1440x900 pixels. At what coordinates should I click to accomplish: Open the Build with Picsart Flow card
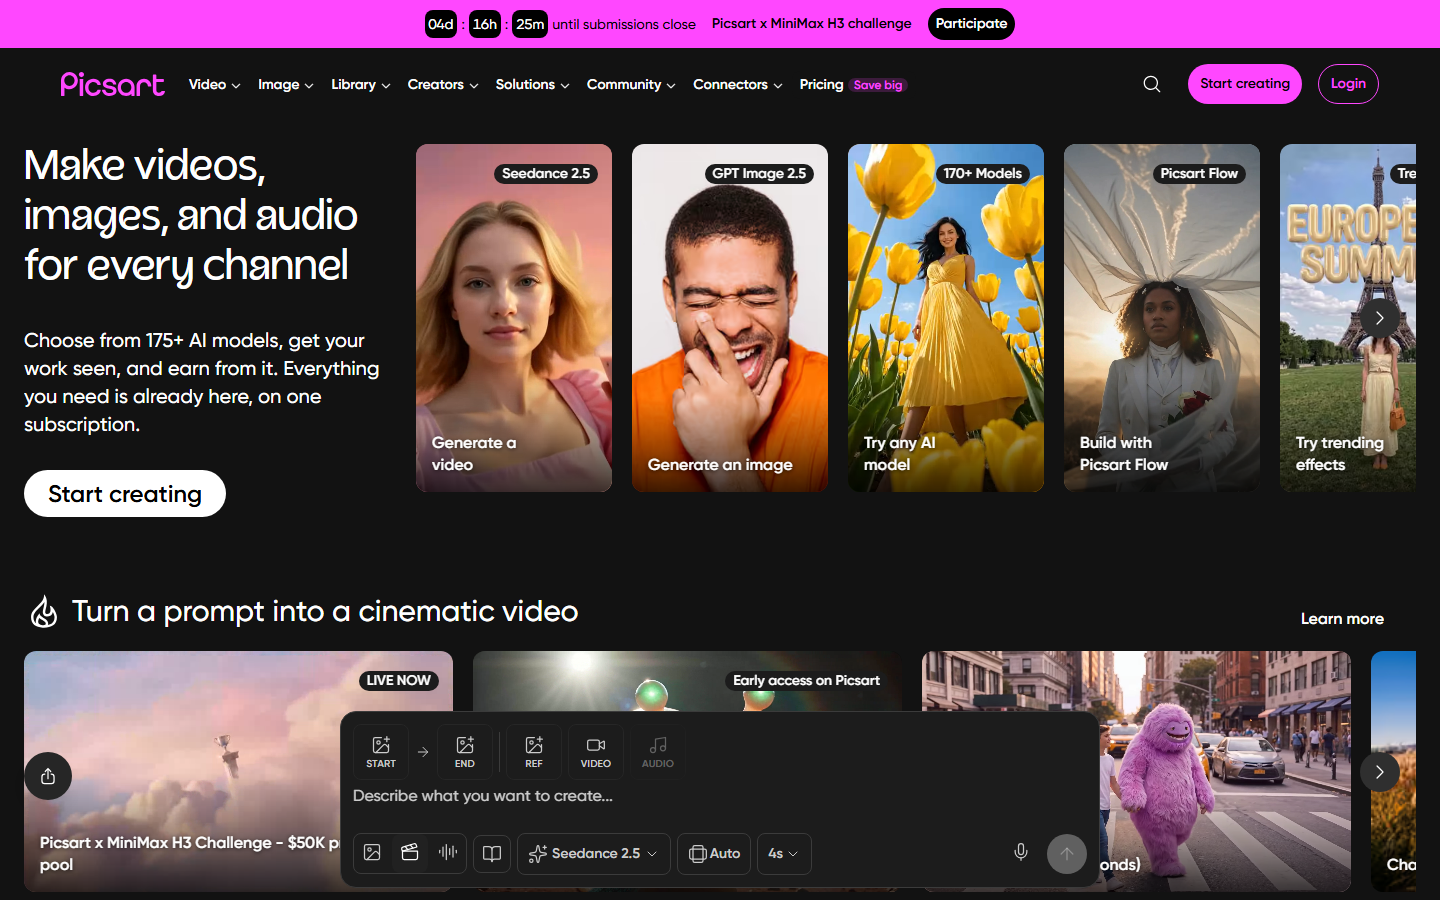(1162, 318)
